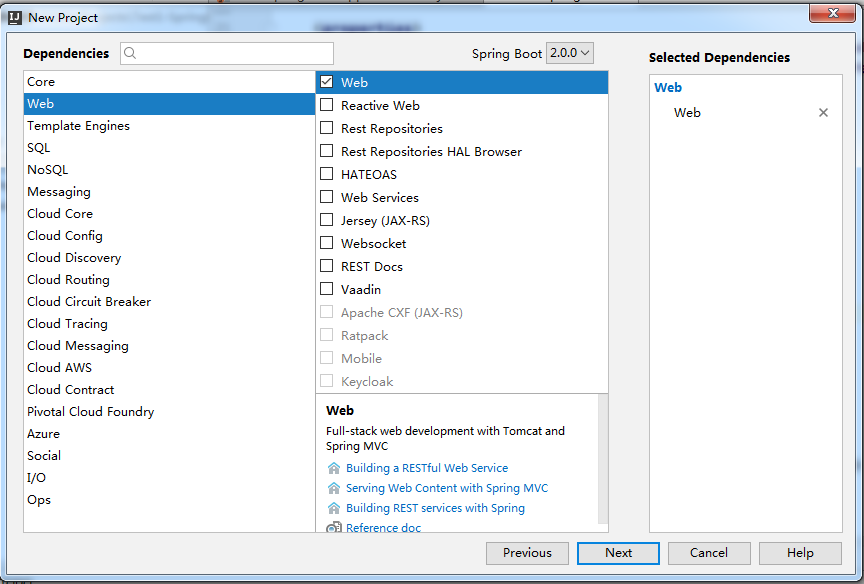
Task: Open Building REST services with Spring link
Action: (x=435, y=508)
